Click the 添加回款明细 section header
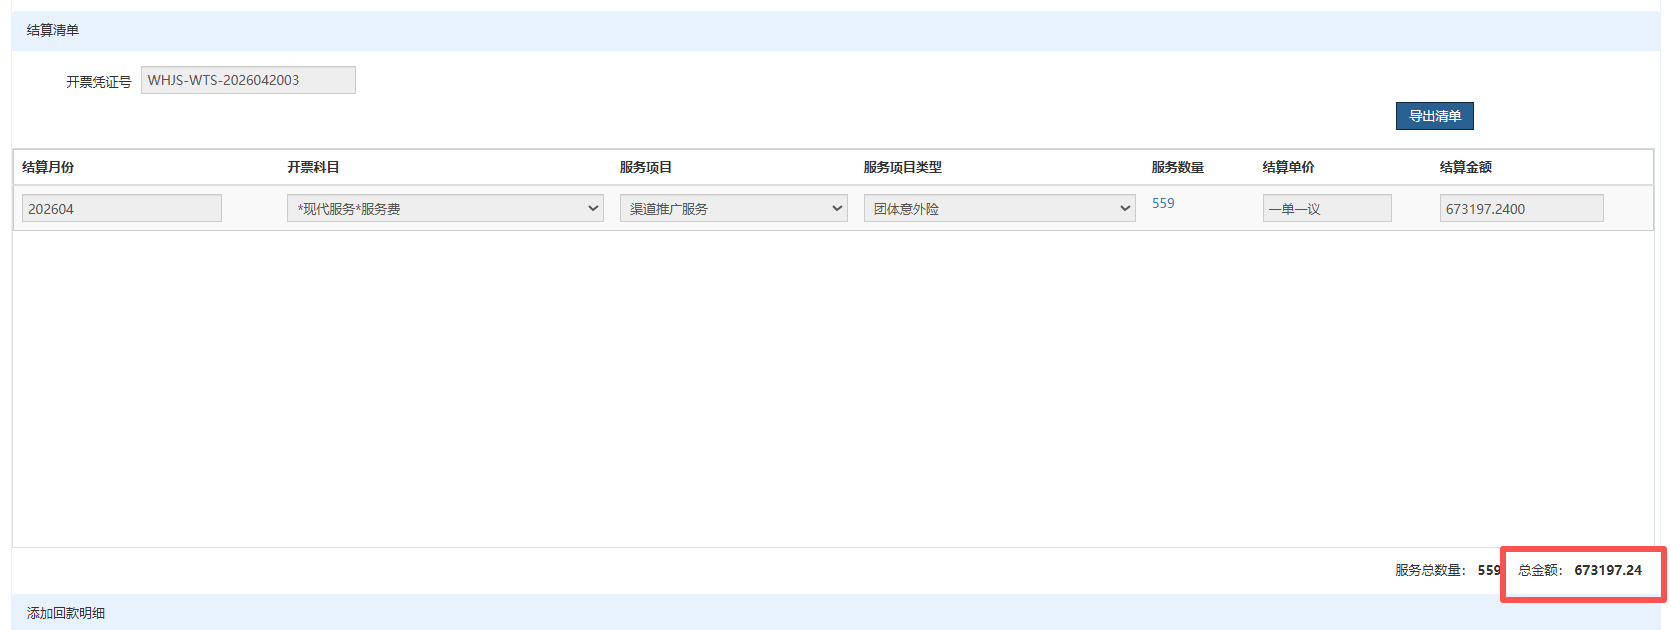The height and width of the screenshot is (630, 1671). pyautogui.click(x=66, y=613)
